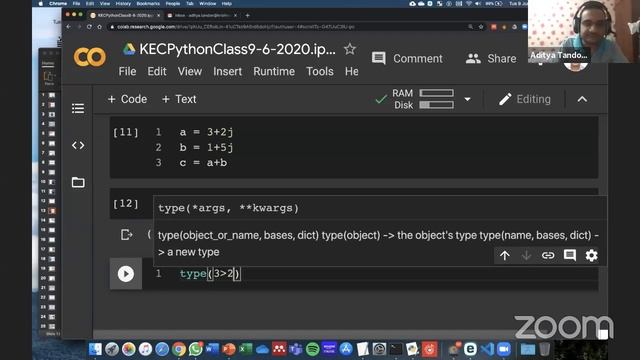
Task: Expand the RAM and Disk runtime dropdown
Action: point(467,99)
